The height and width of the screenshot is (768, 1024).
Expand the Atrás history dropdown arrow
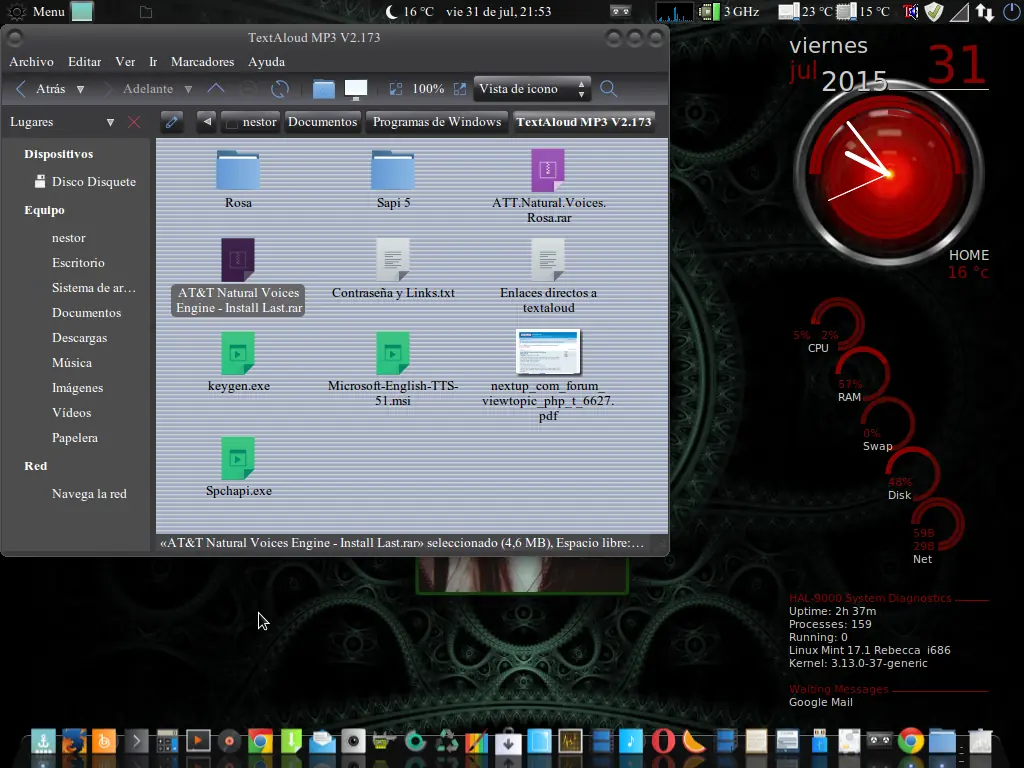click(x=80, y=89)
